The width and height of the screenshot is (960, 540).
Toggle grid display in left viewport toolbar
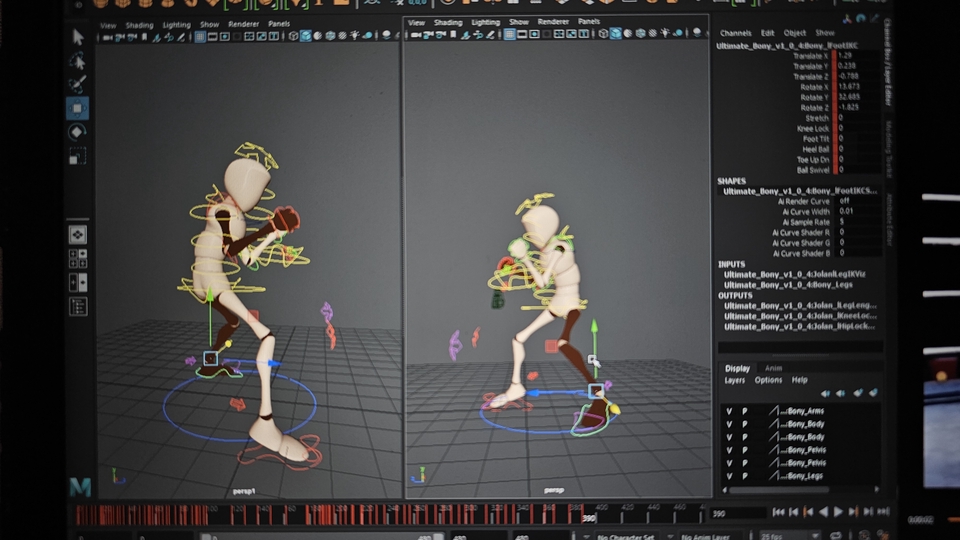pos(199,36)
